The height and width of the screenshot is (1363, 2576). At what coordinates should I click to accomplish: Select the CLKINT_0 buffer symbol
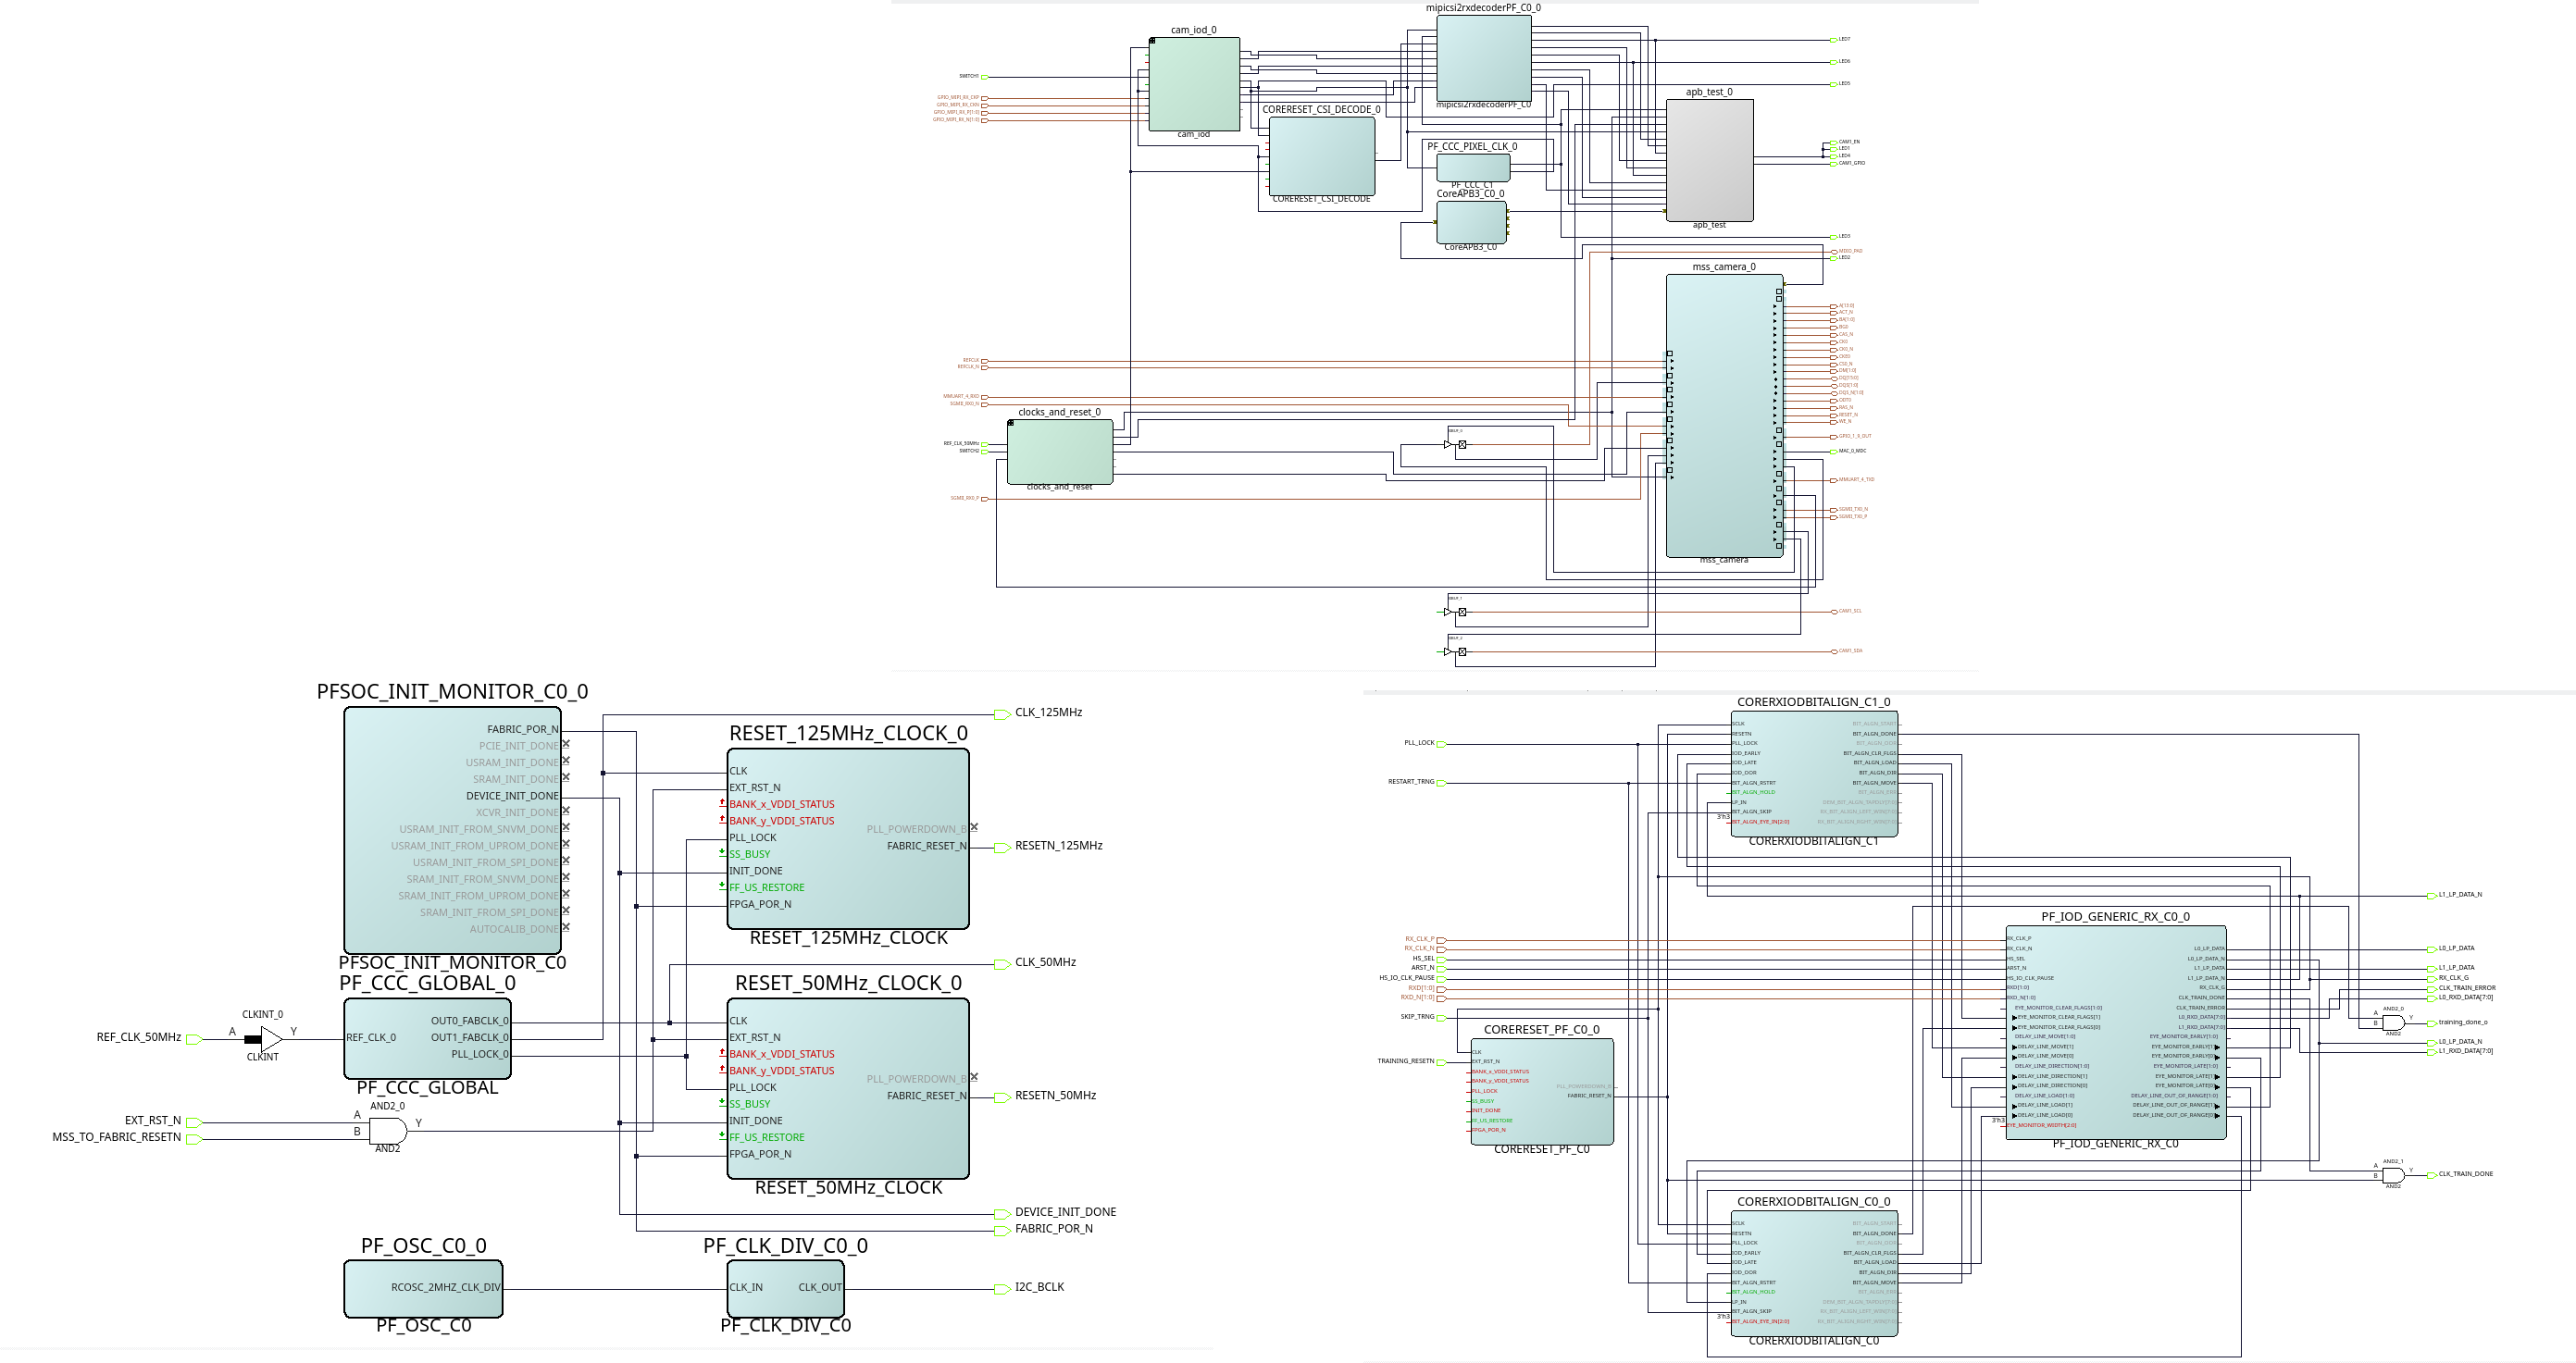[270, 1039]
